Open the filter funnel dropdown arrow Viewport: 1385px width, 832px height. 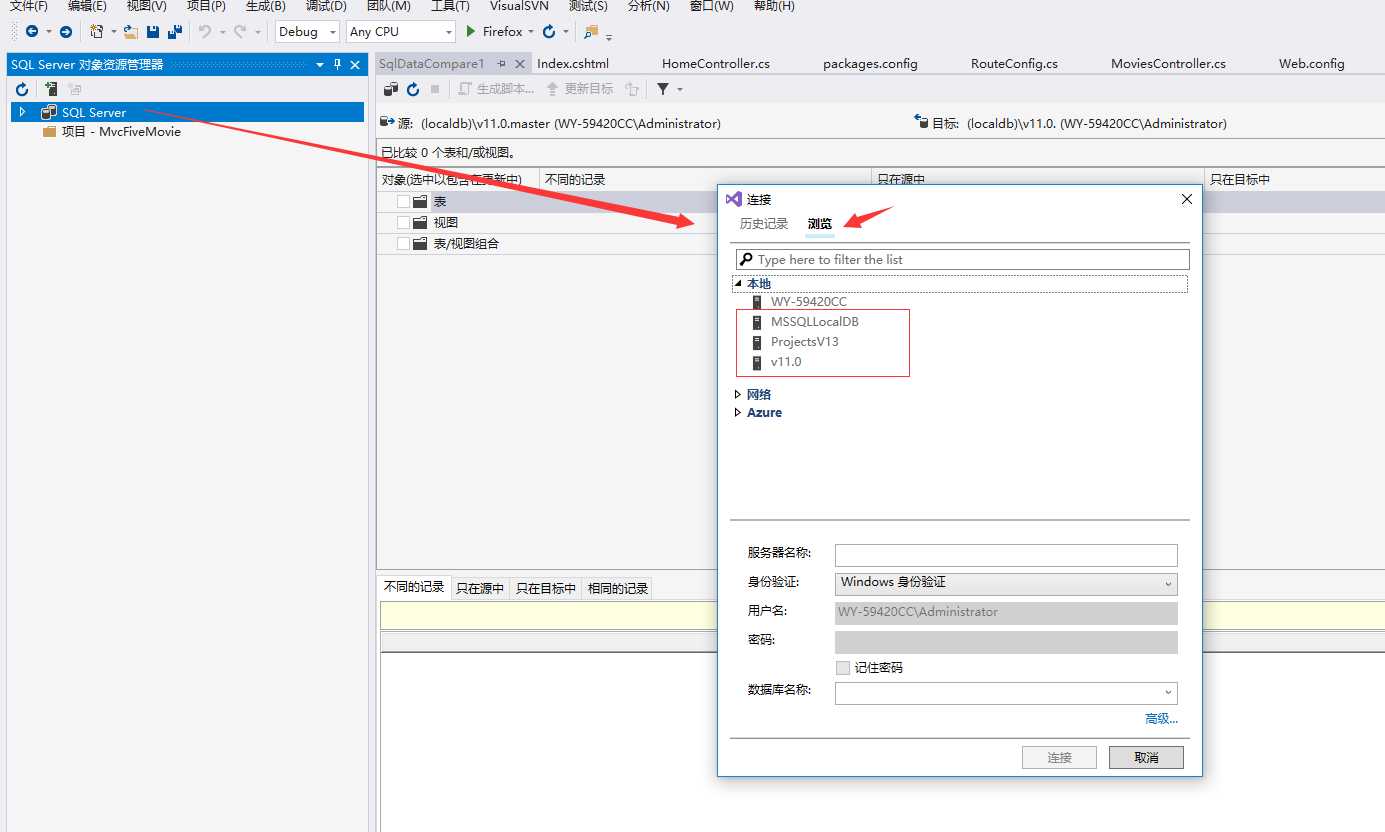pyautogui.click(x=680, y=90)
